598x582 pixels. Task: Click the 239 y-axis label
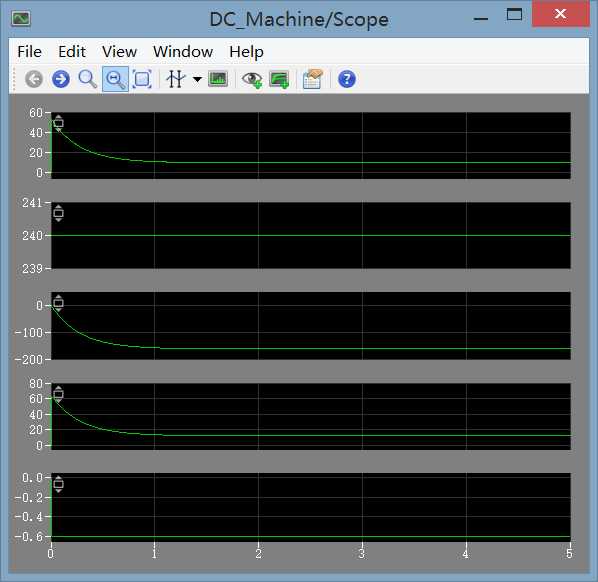pos(32,269)
